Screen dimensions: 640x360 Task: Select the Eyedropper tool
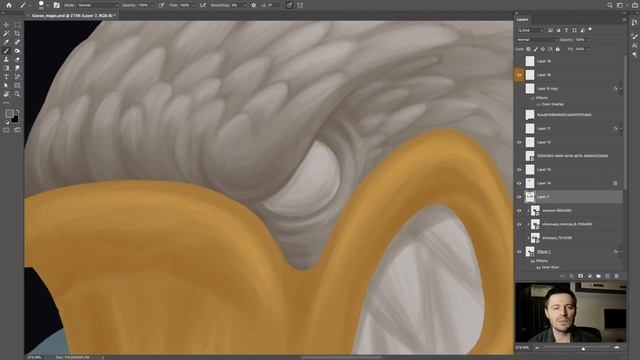pyautogui.click(x=6, y=42)
